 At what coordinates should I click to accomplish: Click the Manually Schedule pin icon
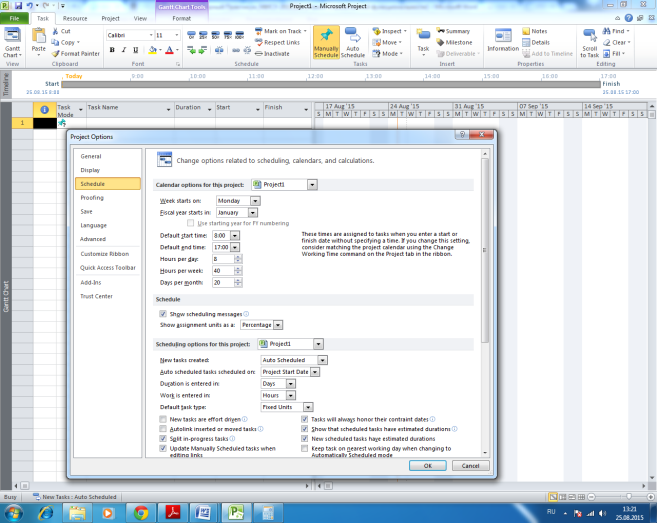326,36
